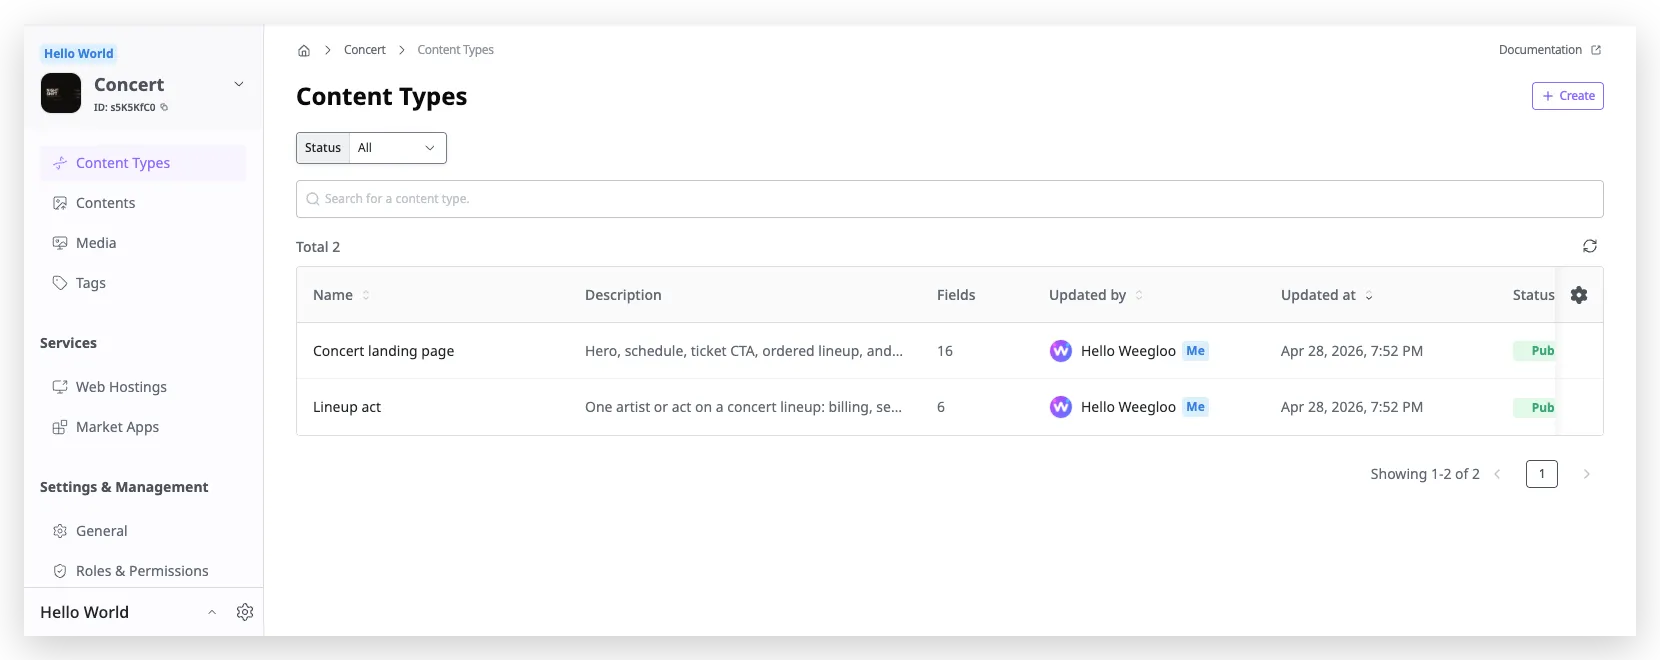Open workspace settings gear at bottom

point(245,612)
